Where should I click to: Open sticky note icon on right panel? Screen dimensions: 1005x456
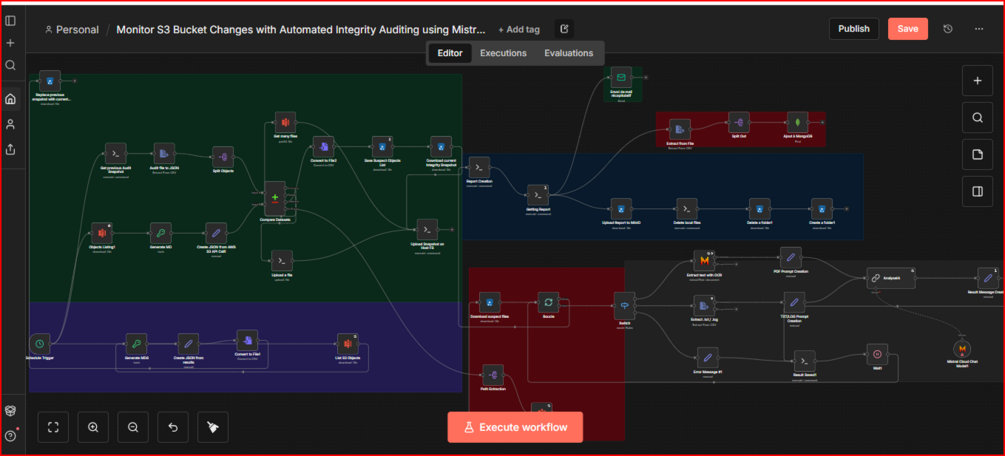(x=977, y=154)
